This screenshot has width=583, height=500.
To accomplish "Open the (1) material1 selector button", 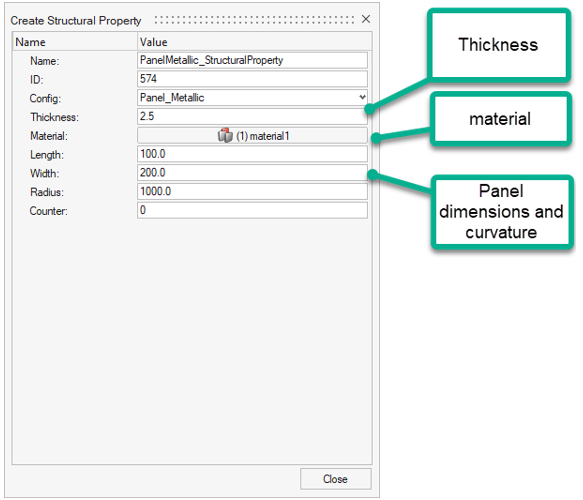I will [252, 136].
